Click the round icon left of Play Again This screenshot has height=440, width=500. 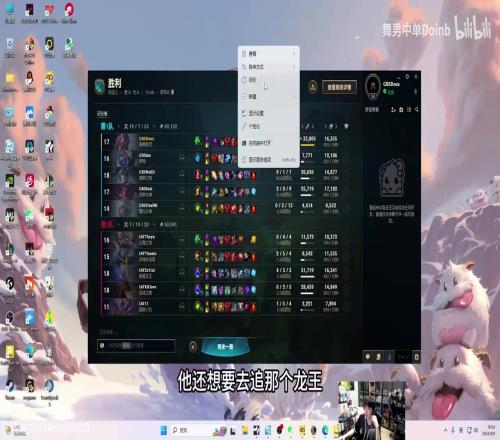pos(193,347)
